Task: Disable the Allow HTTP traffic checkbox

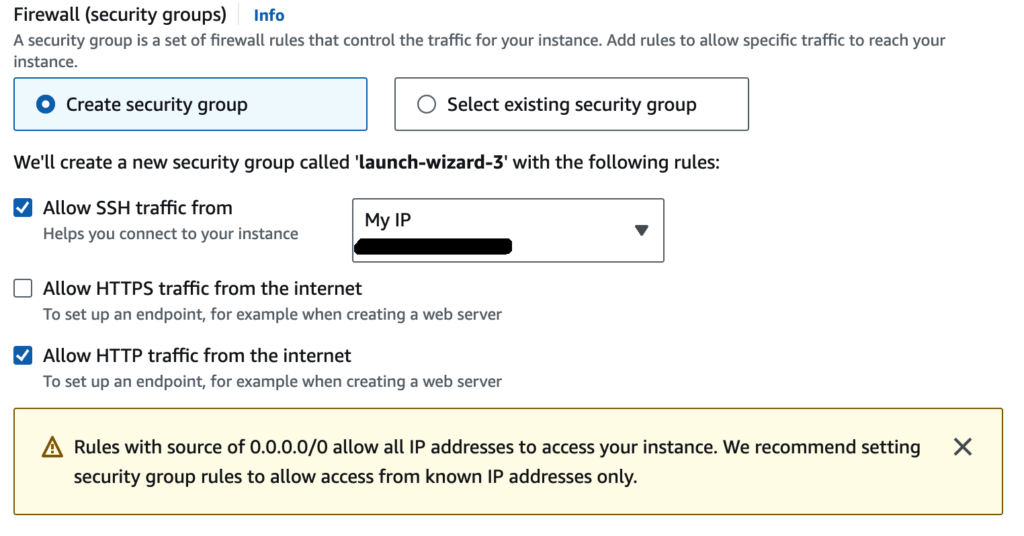Action: [x=23, y=355]
